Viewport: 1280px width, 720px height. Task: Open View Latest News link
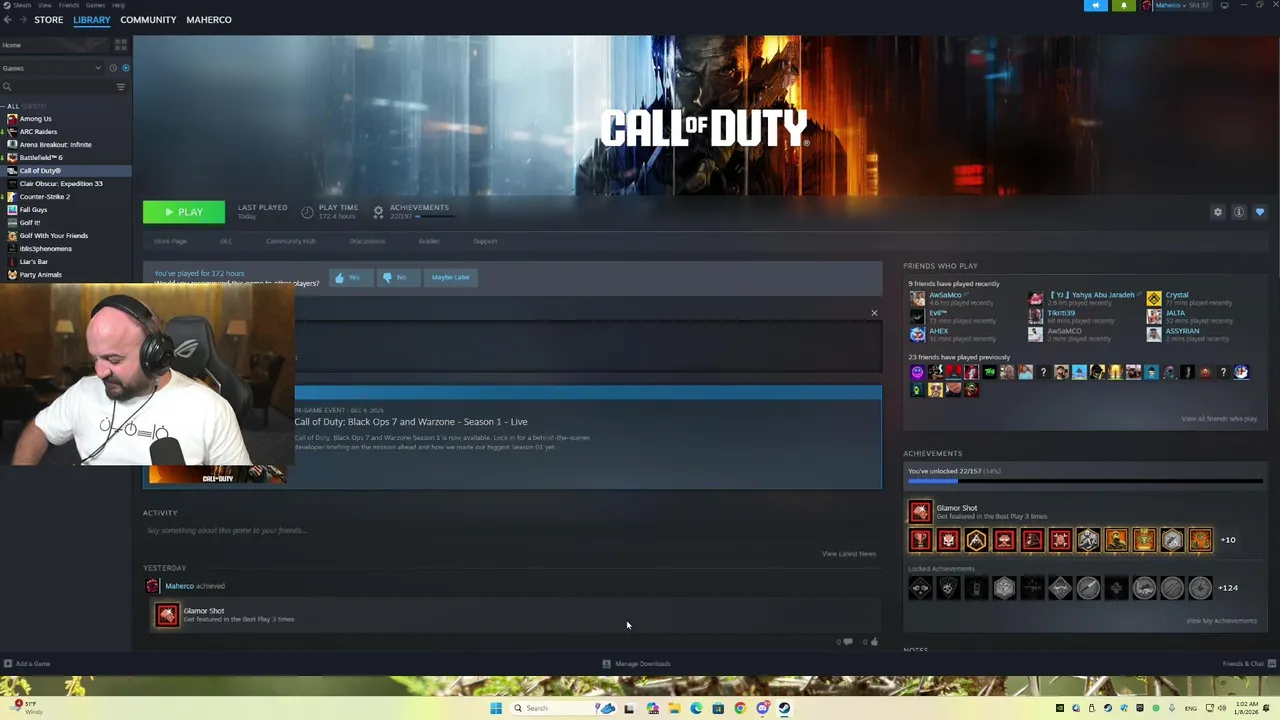tap(848, 554)
